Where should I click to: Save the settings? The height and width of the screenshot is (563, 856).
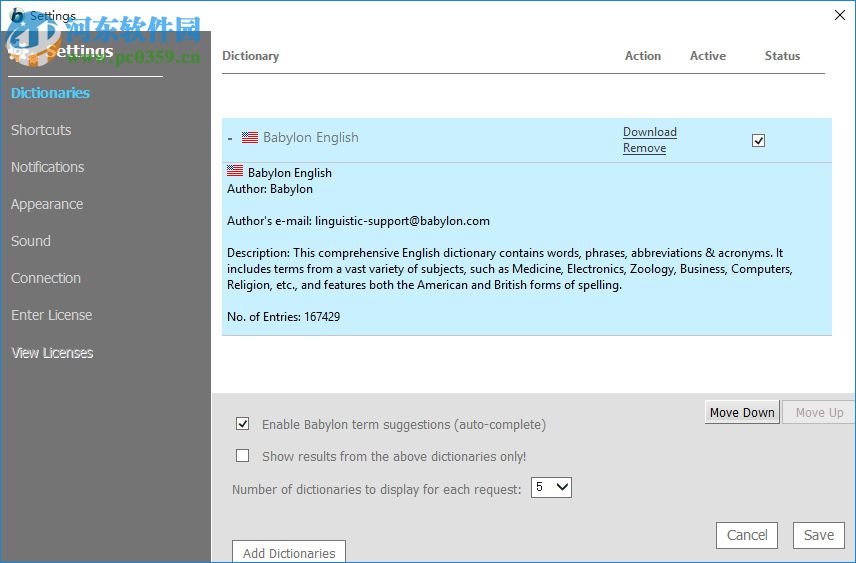819,535
